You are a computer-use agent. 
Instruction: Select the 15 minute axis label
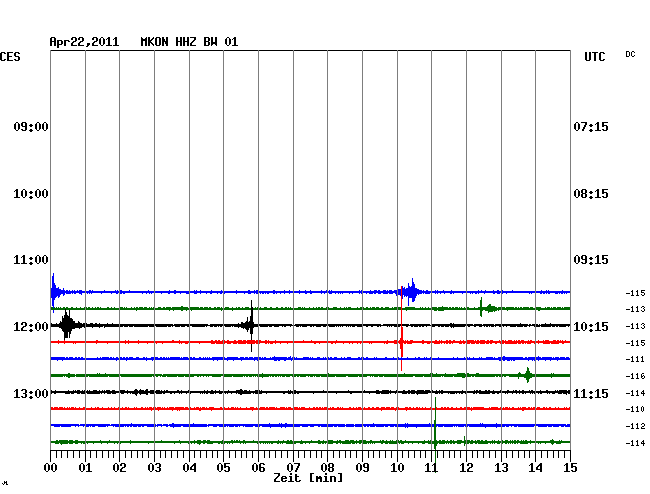point(570,467)
